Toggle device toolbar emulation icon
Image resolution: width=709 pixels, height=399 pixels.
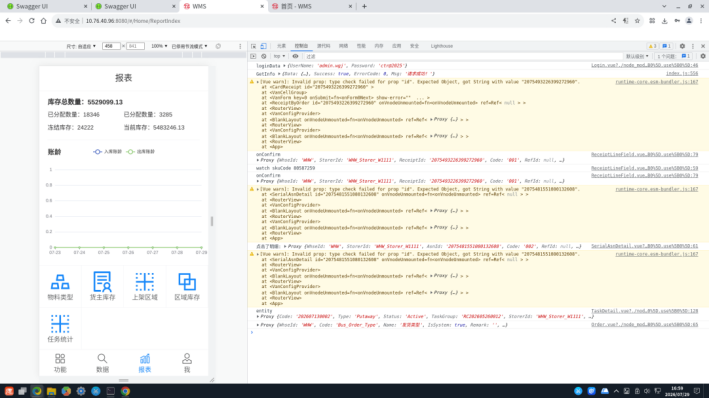coord(264,46)
